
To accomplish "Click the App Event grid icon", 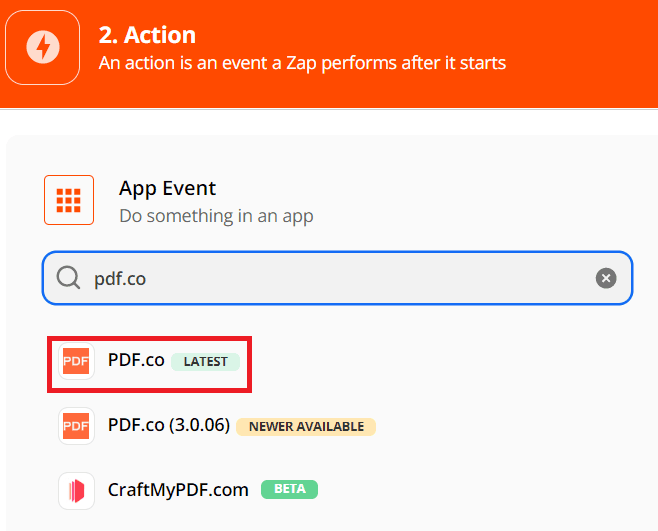I will 69,200.
